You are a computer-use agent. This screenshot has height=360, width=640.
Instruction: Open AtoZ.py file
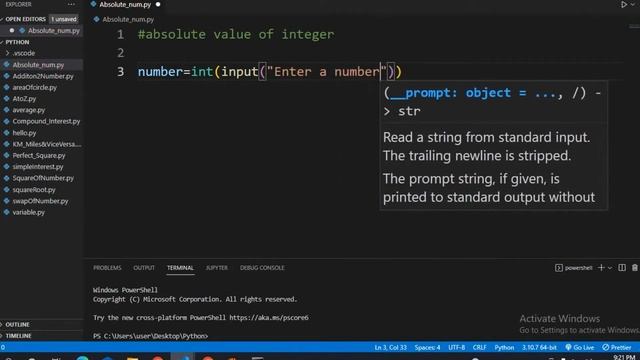pos(24,99)
